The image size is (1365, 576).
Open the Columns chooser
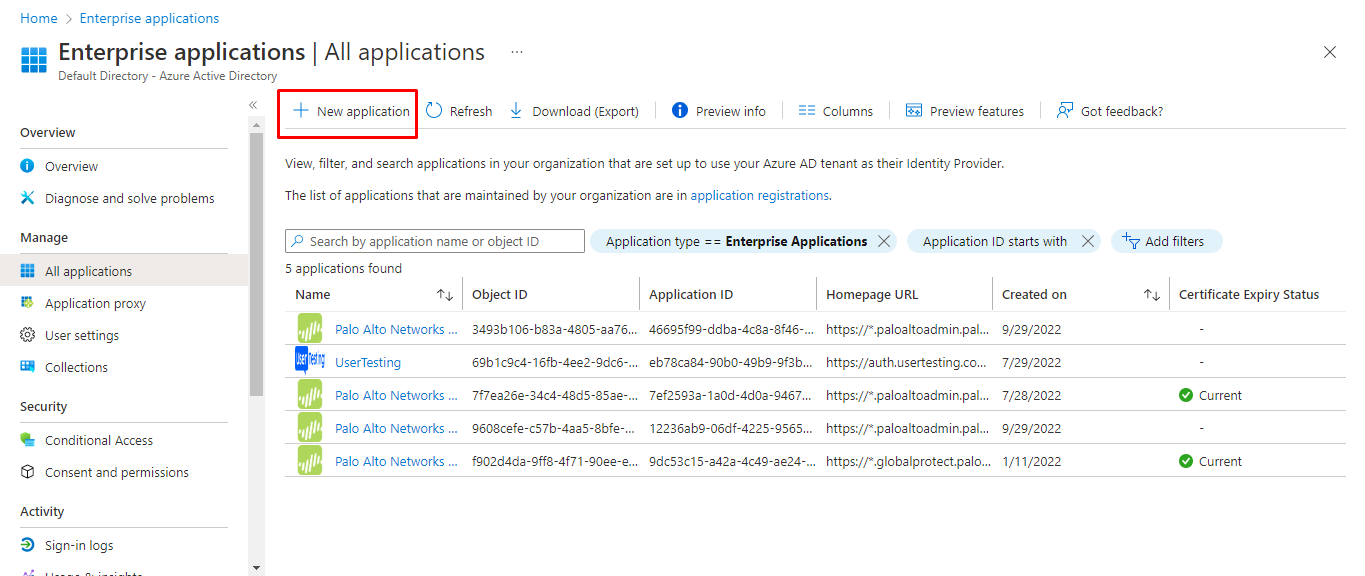pos(836,111)
